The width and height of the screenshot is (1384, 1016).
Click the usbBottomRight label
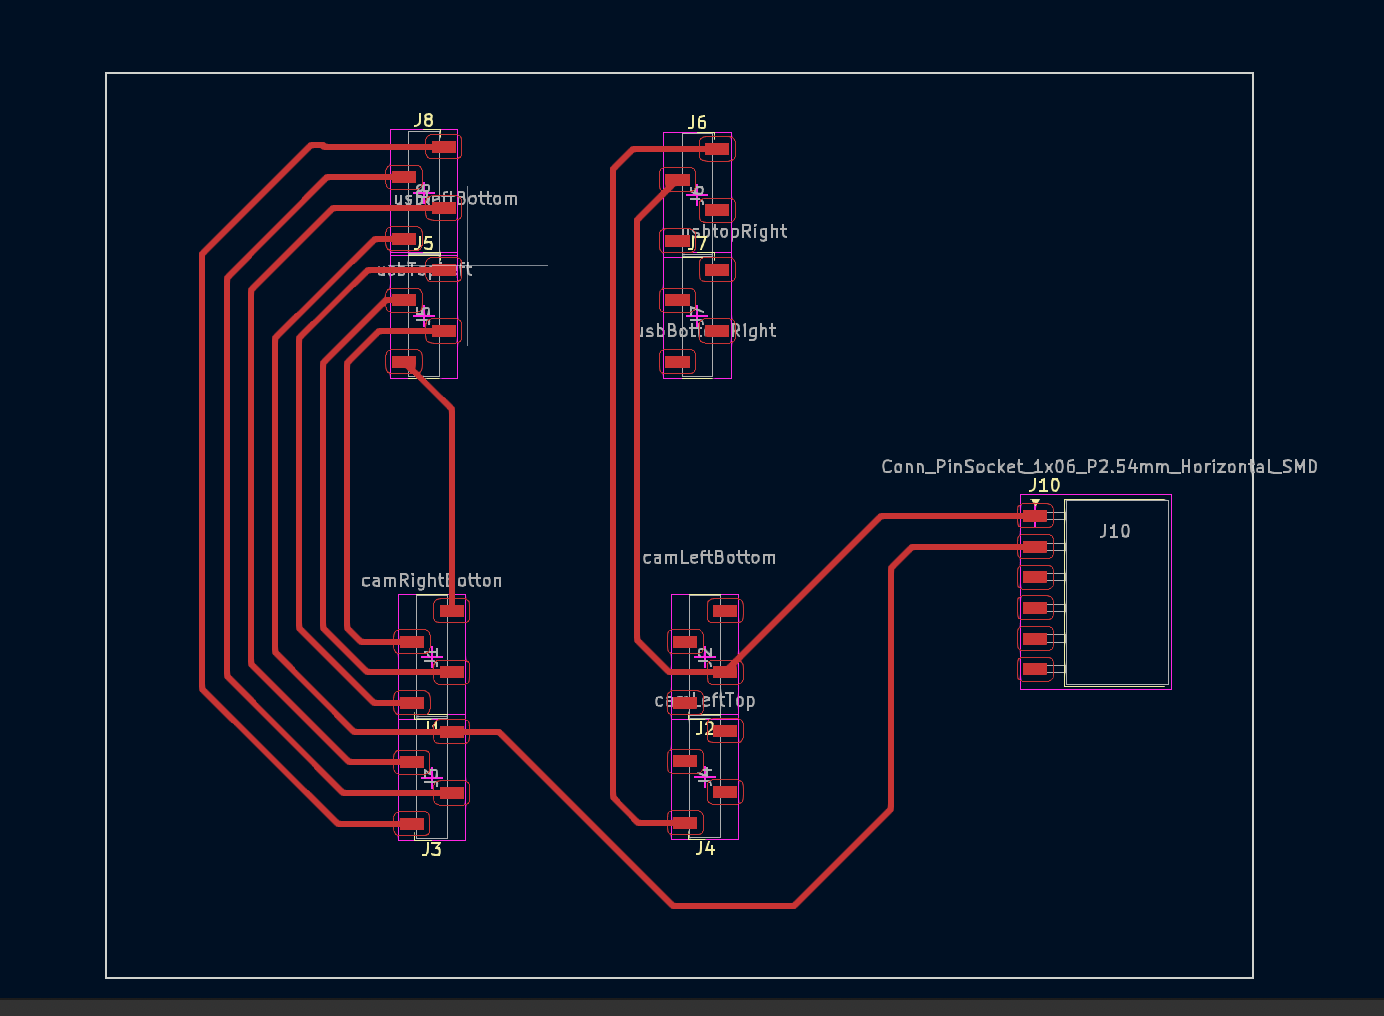pyautogui.click(x=708, y=331)
